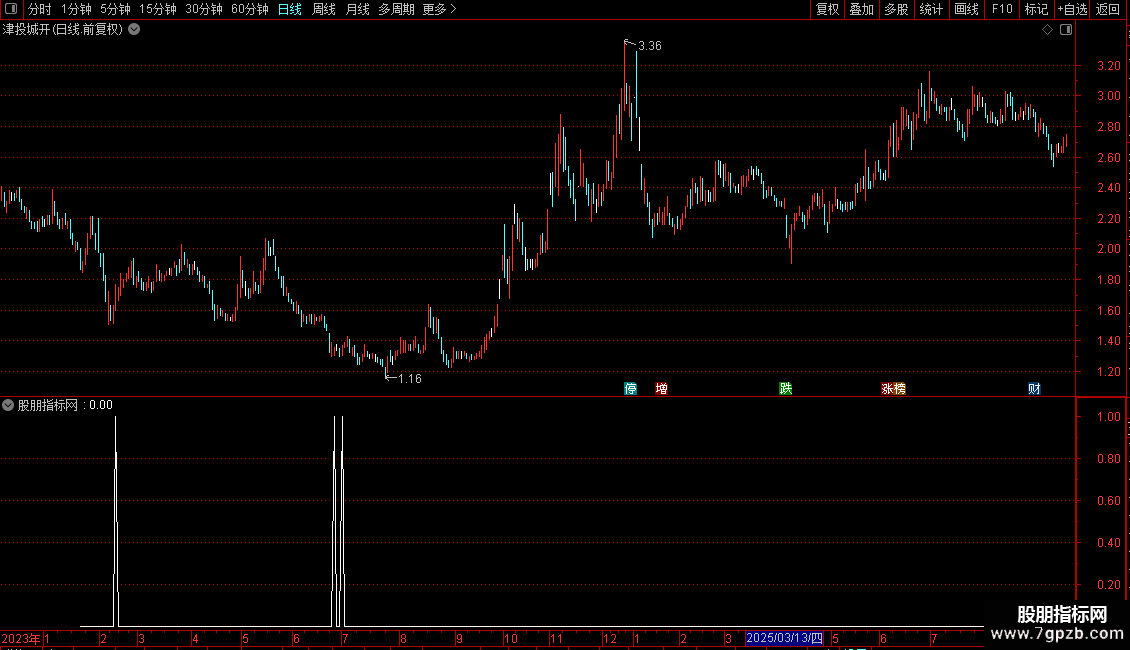Expand the 更多 periods menu
The height and width of the screenshot is (650, 1130).
(440, 9)
